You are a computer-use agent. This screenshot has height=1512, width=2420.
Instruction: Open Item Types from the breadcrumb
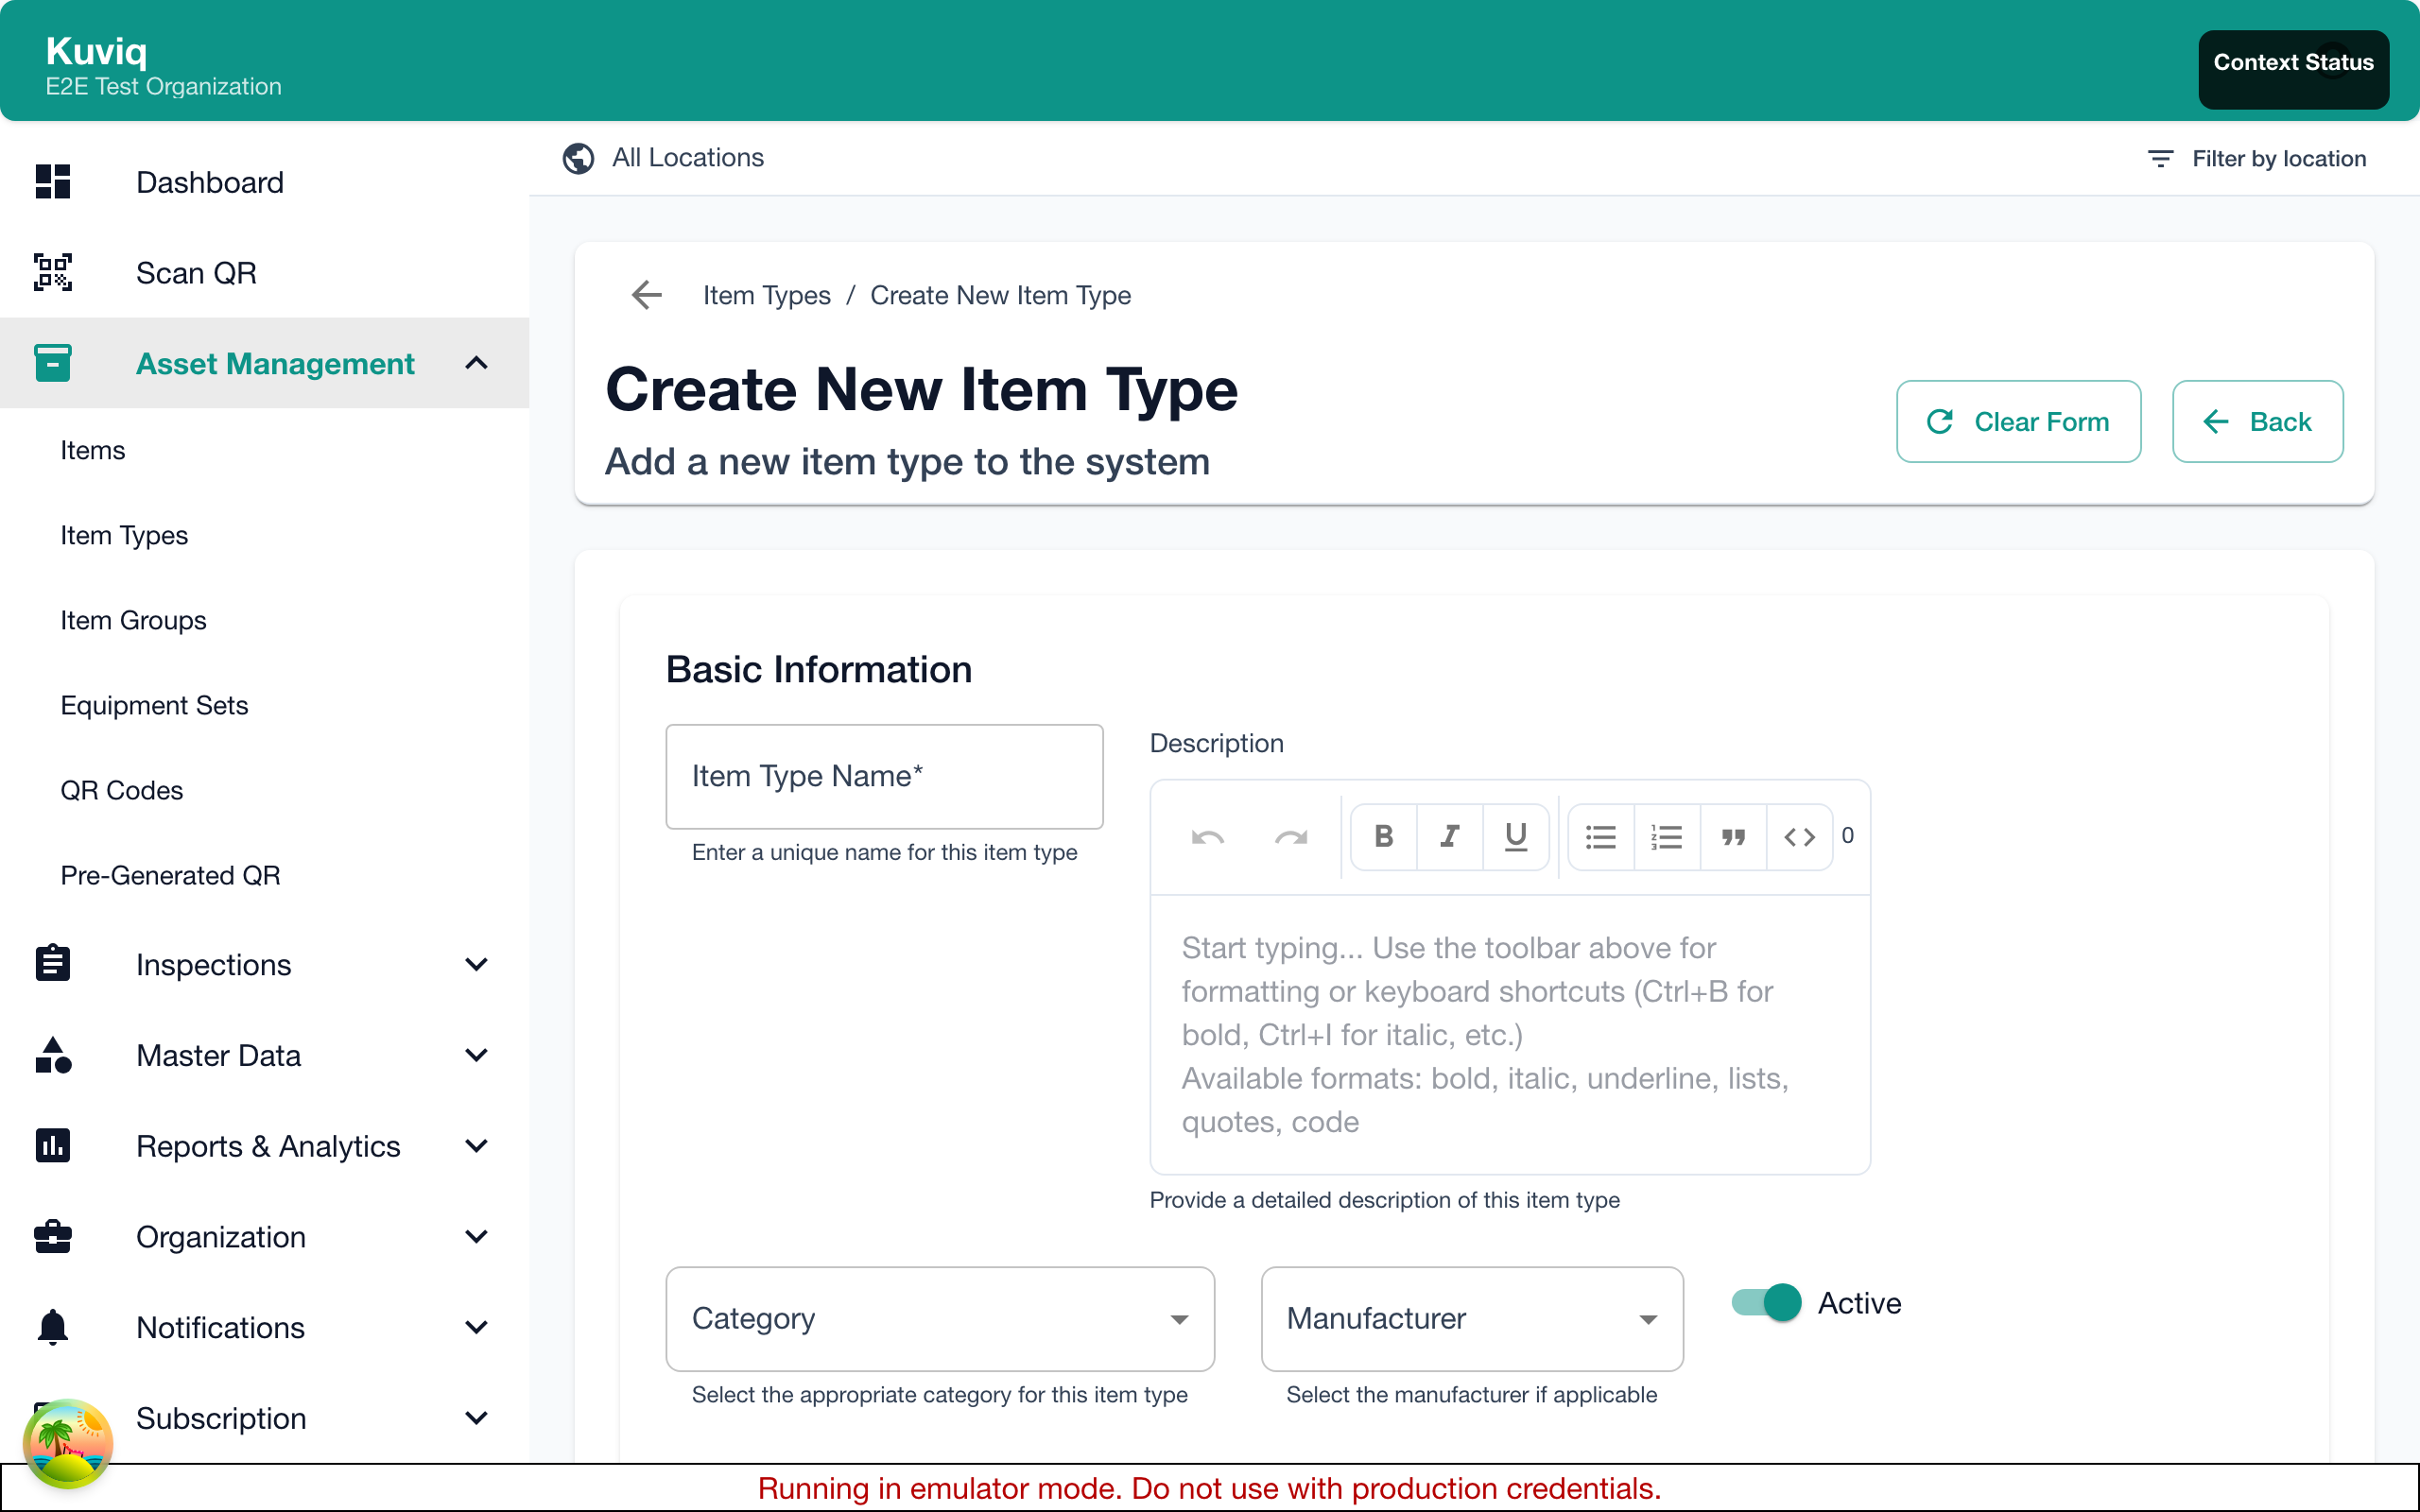766,295
